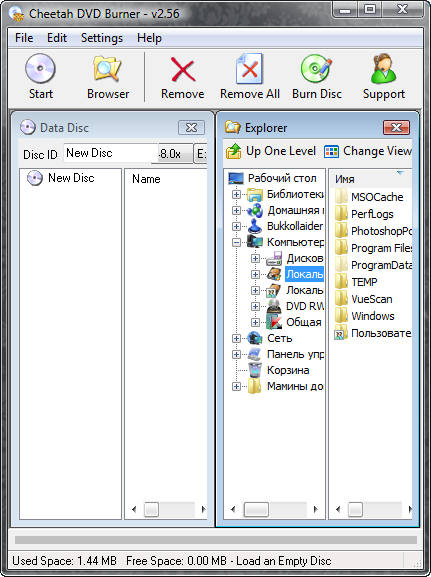Viewport: 431px width, 577px height.
Task: Close the Data Disc panel
Action: point(191,128)
